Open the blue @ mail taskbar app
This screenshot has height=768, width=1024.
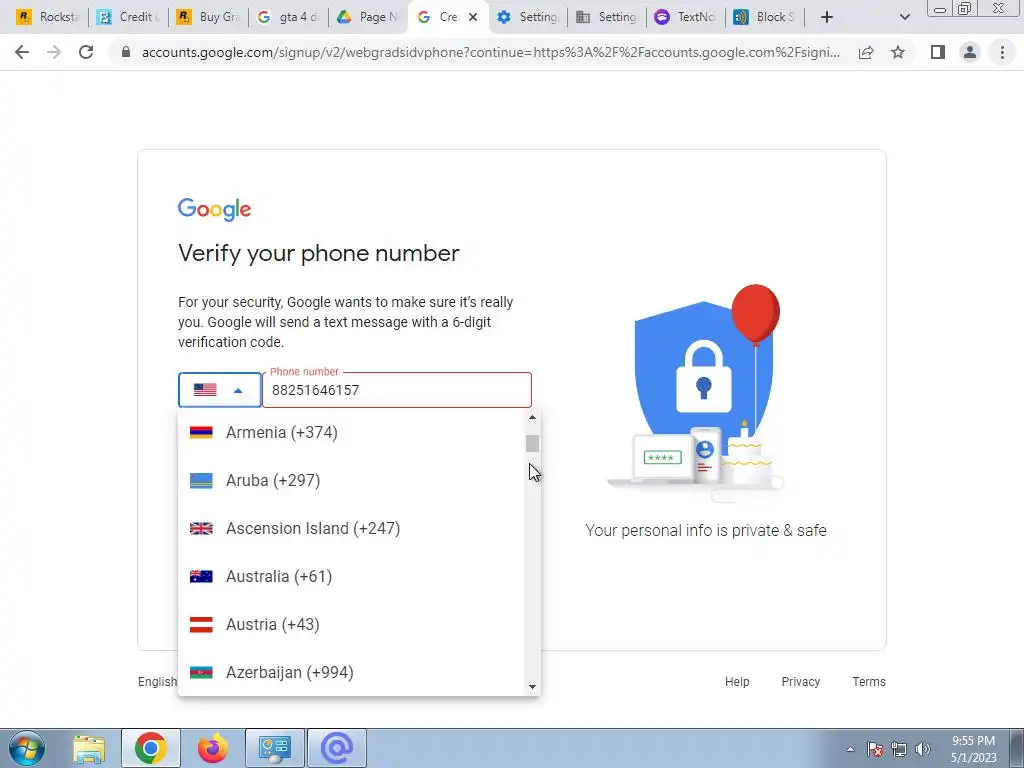click(337, 748)
